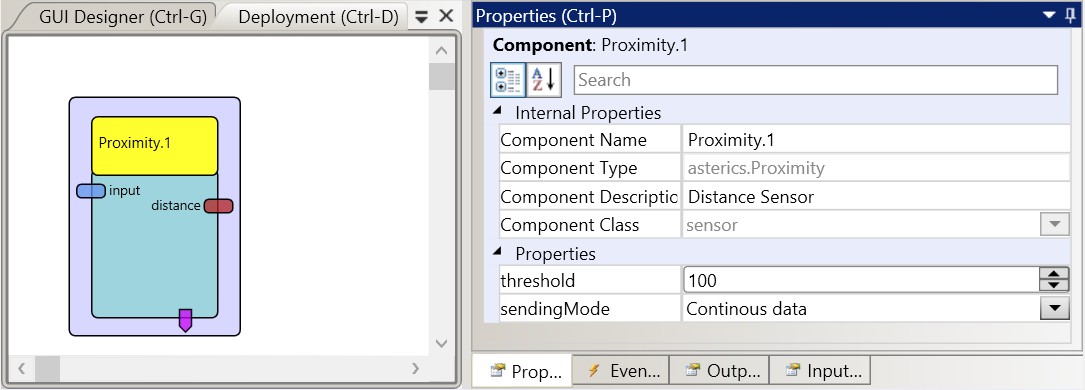Select the Proximity.1 yellow component header
The image size is (1085, 390).
pyautogui.click(x=155, y=145)
